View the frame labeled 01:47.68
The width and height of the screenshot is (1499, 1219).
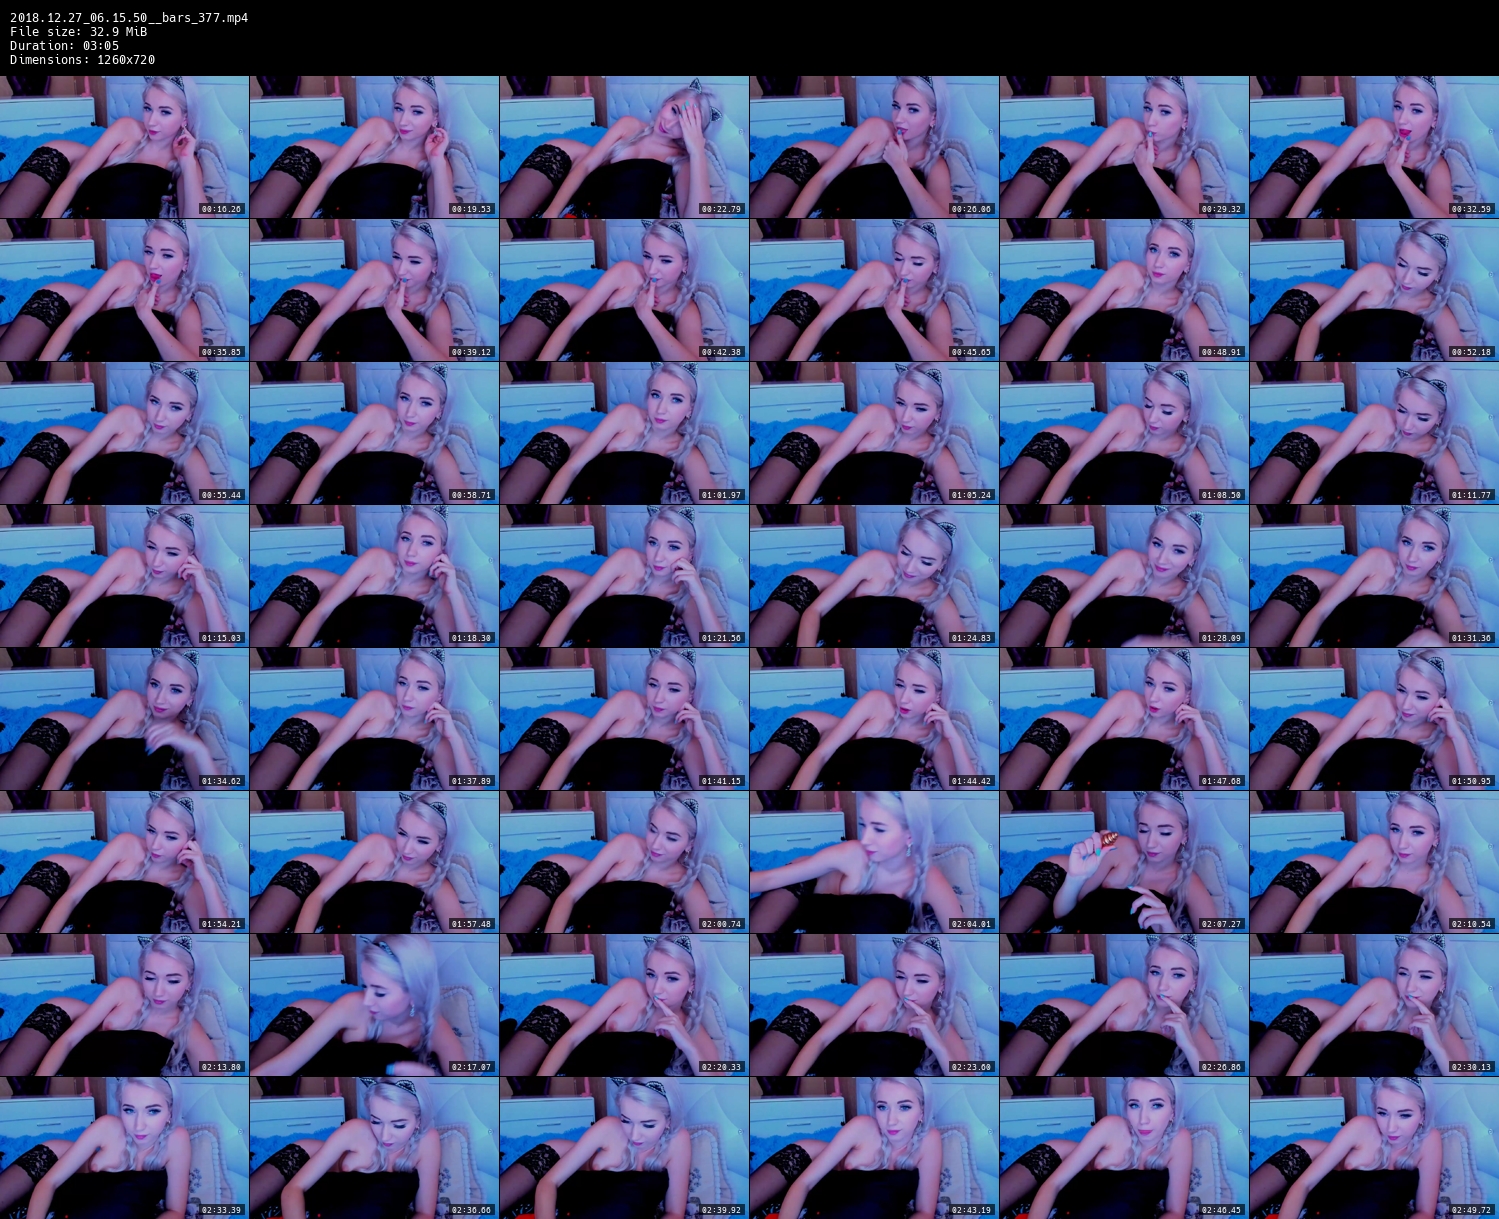click(x=1124, y=719)
